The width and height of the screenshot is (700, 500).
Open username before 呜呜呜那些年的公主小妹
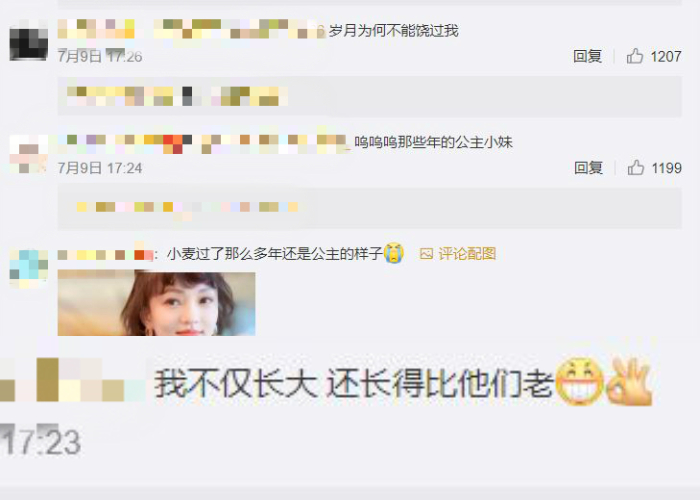click(203, 142)
